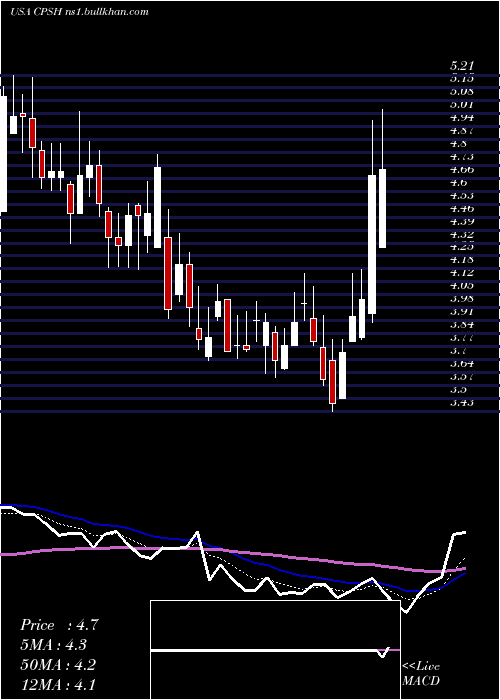Click the '5MA : 4.3' readout
The image size is (500, 700).
[54, 645]
